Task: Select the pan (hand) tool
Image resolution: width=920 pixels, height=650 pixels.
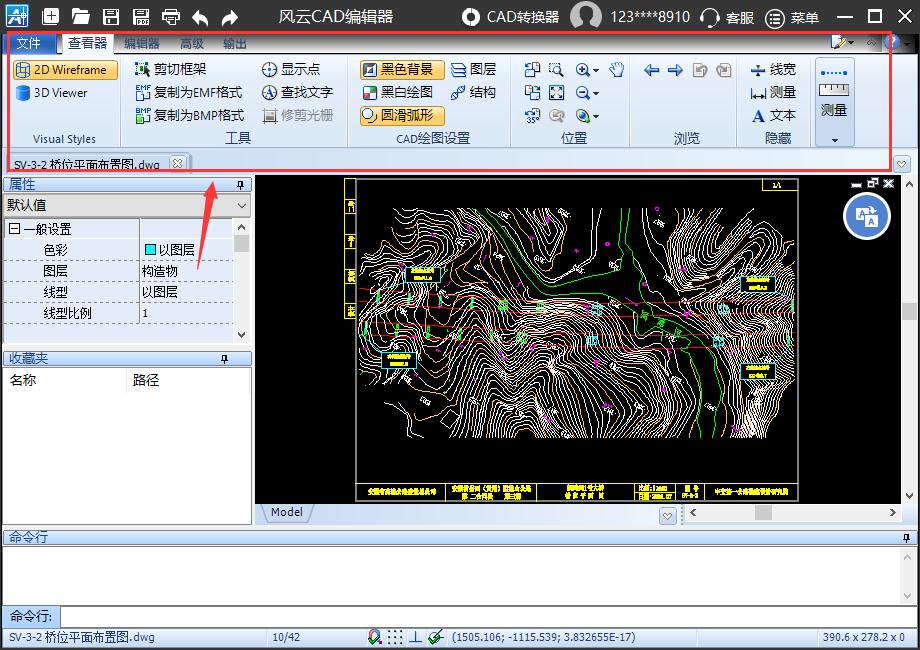Action: (x=617, y=71)
